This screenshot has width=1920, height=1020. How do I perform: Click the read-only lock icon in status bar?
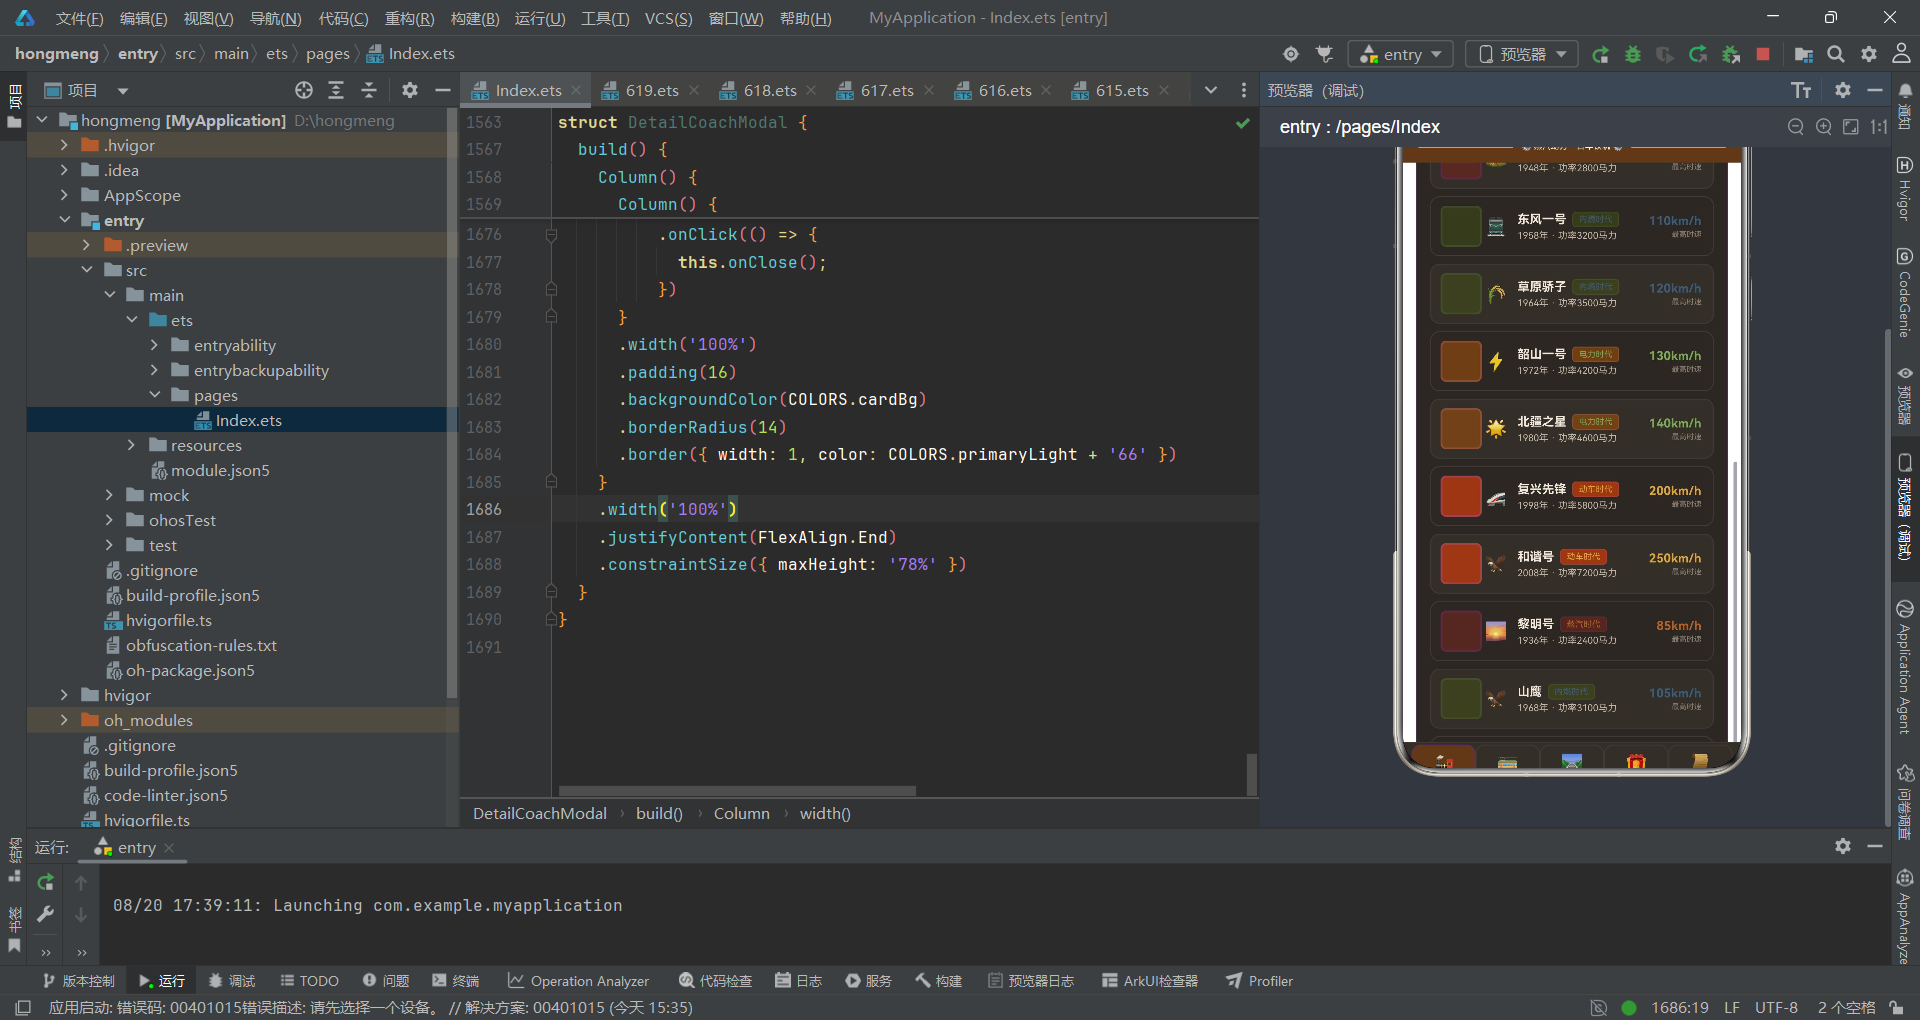pos(1896,1008)
